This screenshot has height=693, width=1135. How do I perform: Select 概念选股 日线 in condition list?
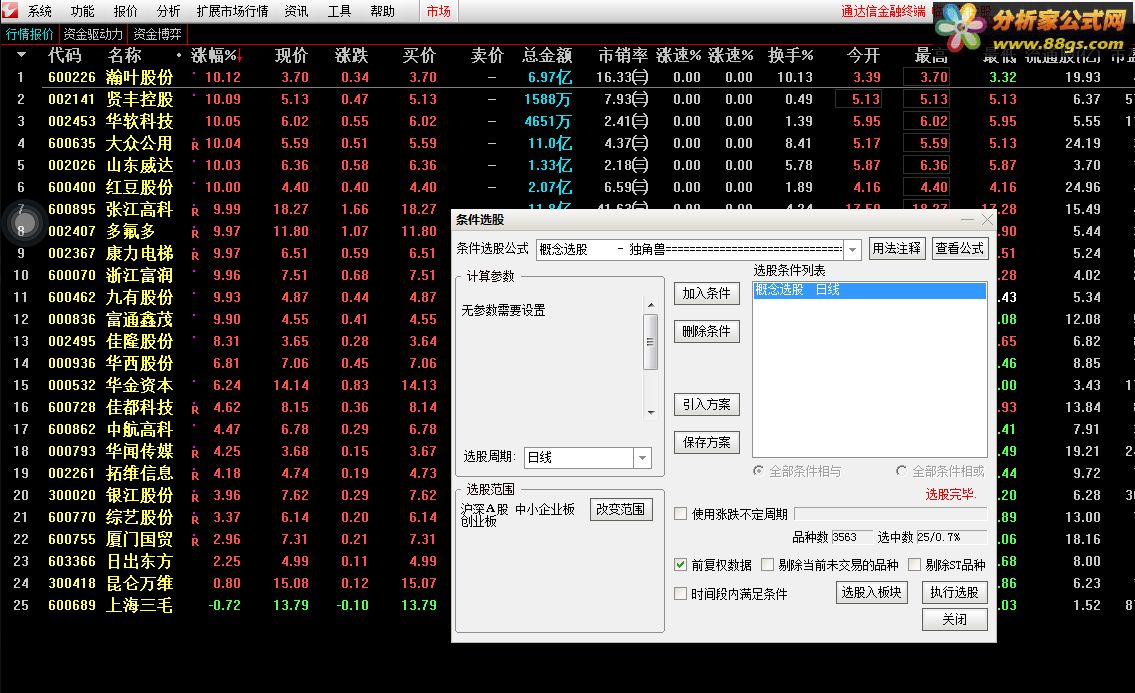coord(869,290)
